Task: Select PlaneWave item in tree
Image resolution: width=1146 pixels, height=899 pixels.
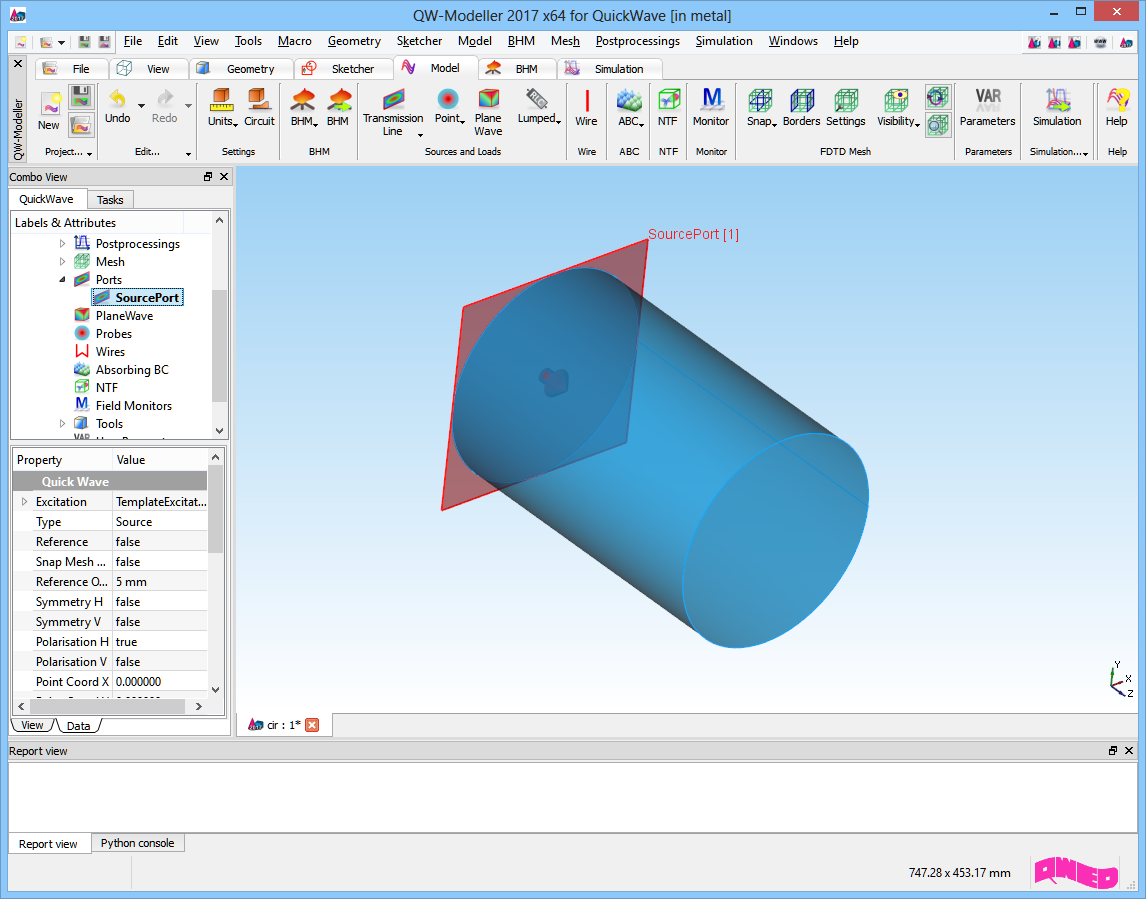Action: point(124,316)
